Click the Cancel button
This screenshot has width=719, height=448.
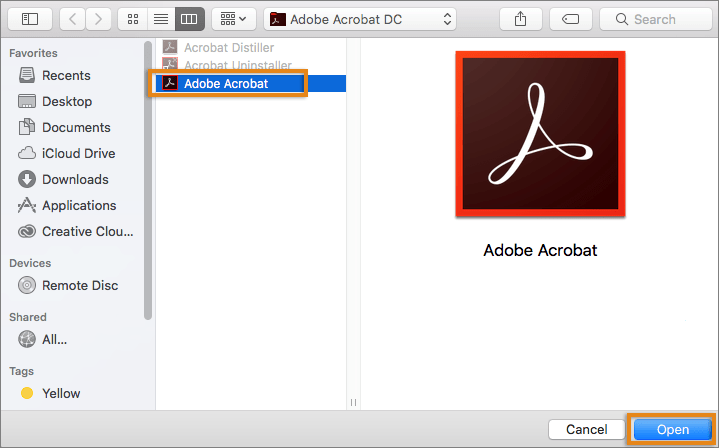tap(586, 429)
